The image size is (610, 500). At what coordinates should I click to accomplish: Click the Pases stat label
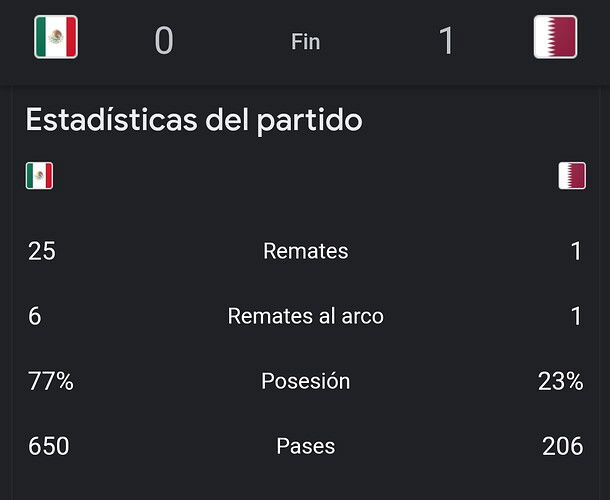click(305, 446)
